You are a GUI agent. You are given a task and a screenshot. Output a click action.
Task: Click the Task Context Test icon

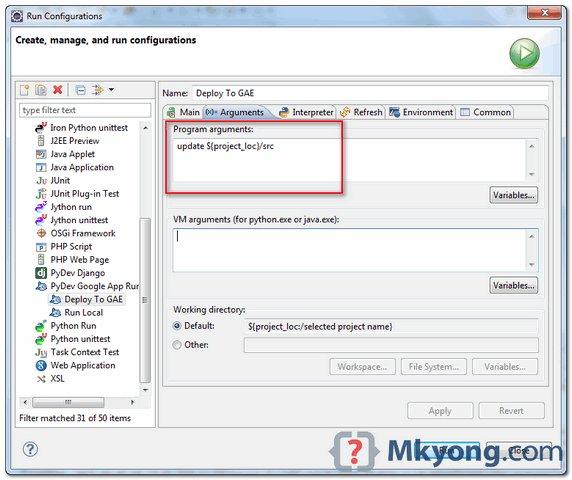pos(41,352)
